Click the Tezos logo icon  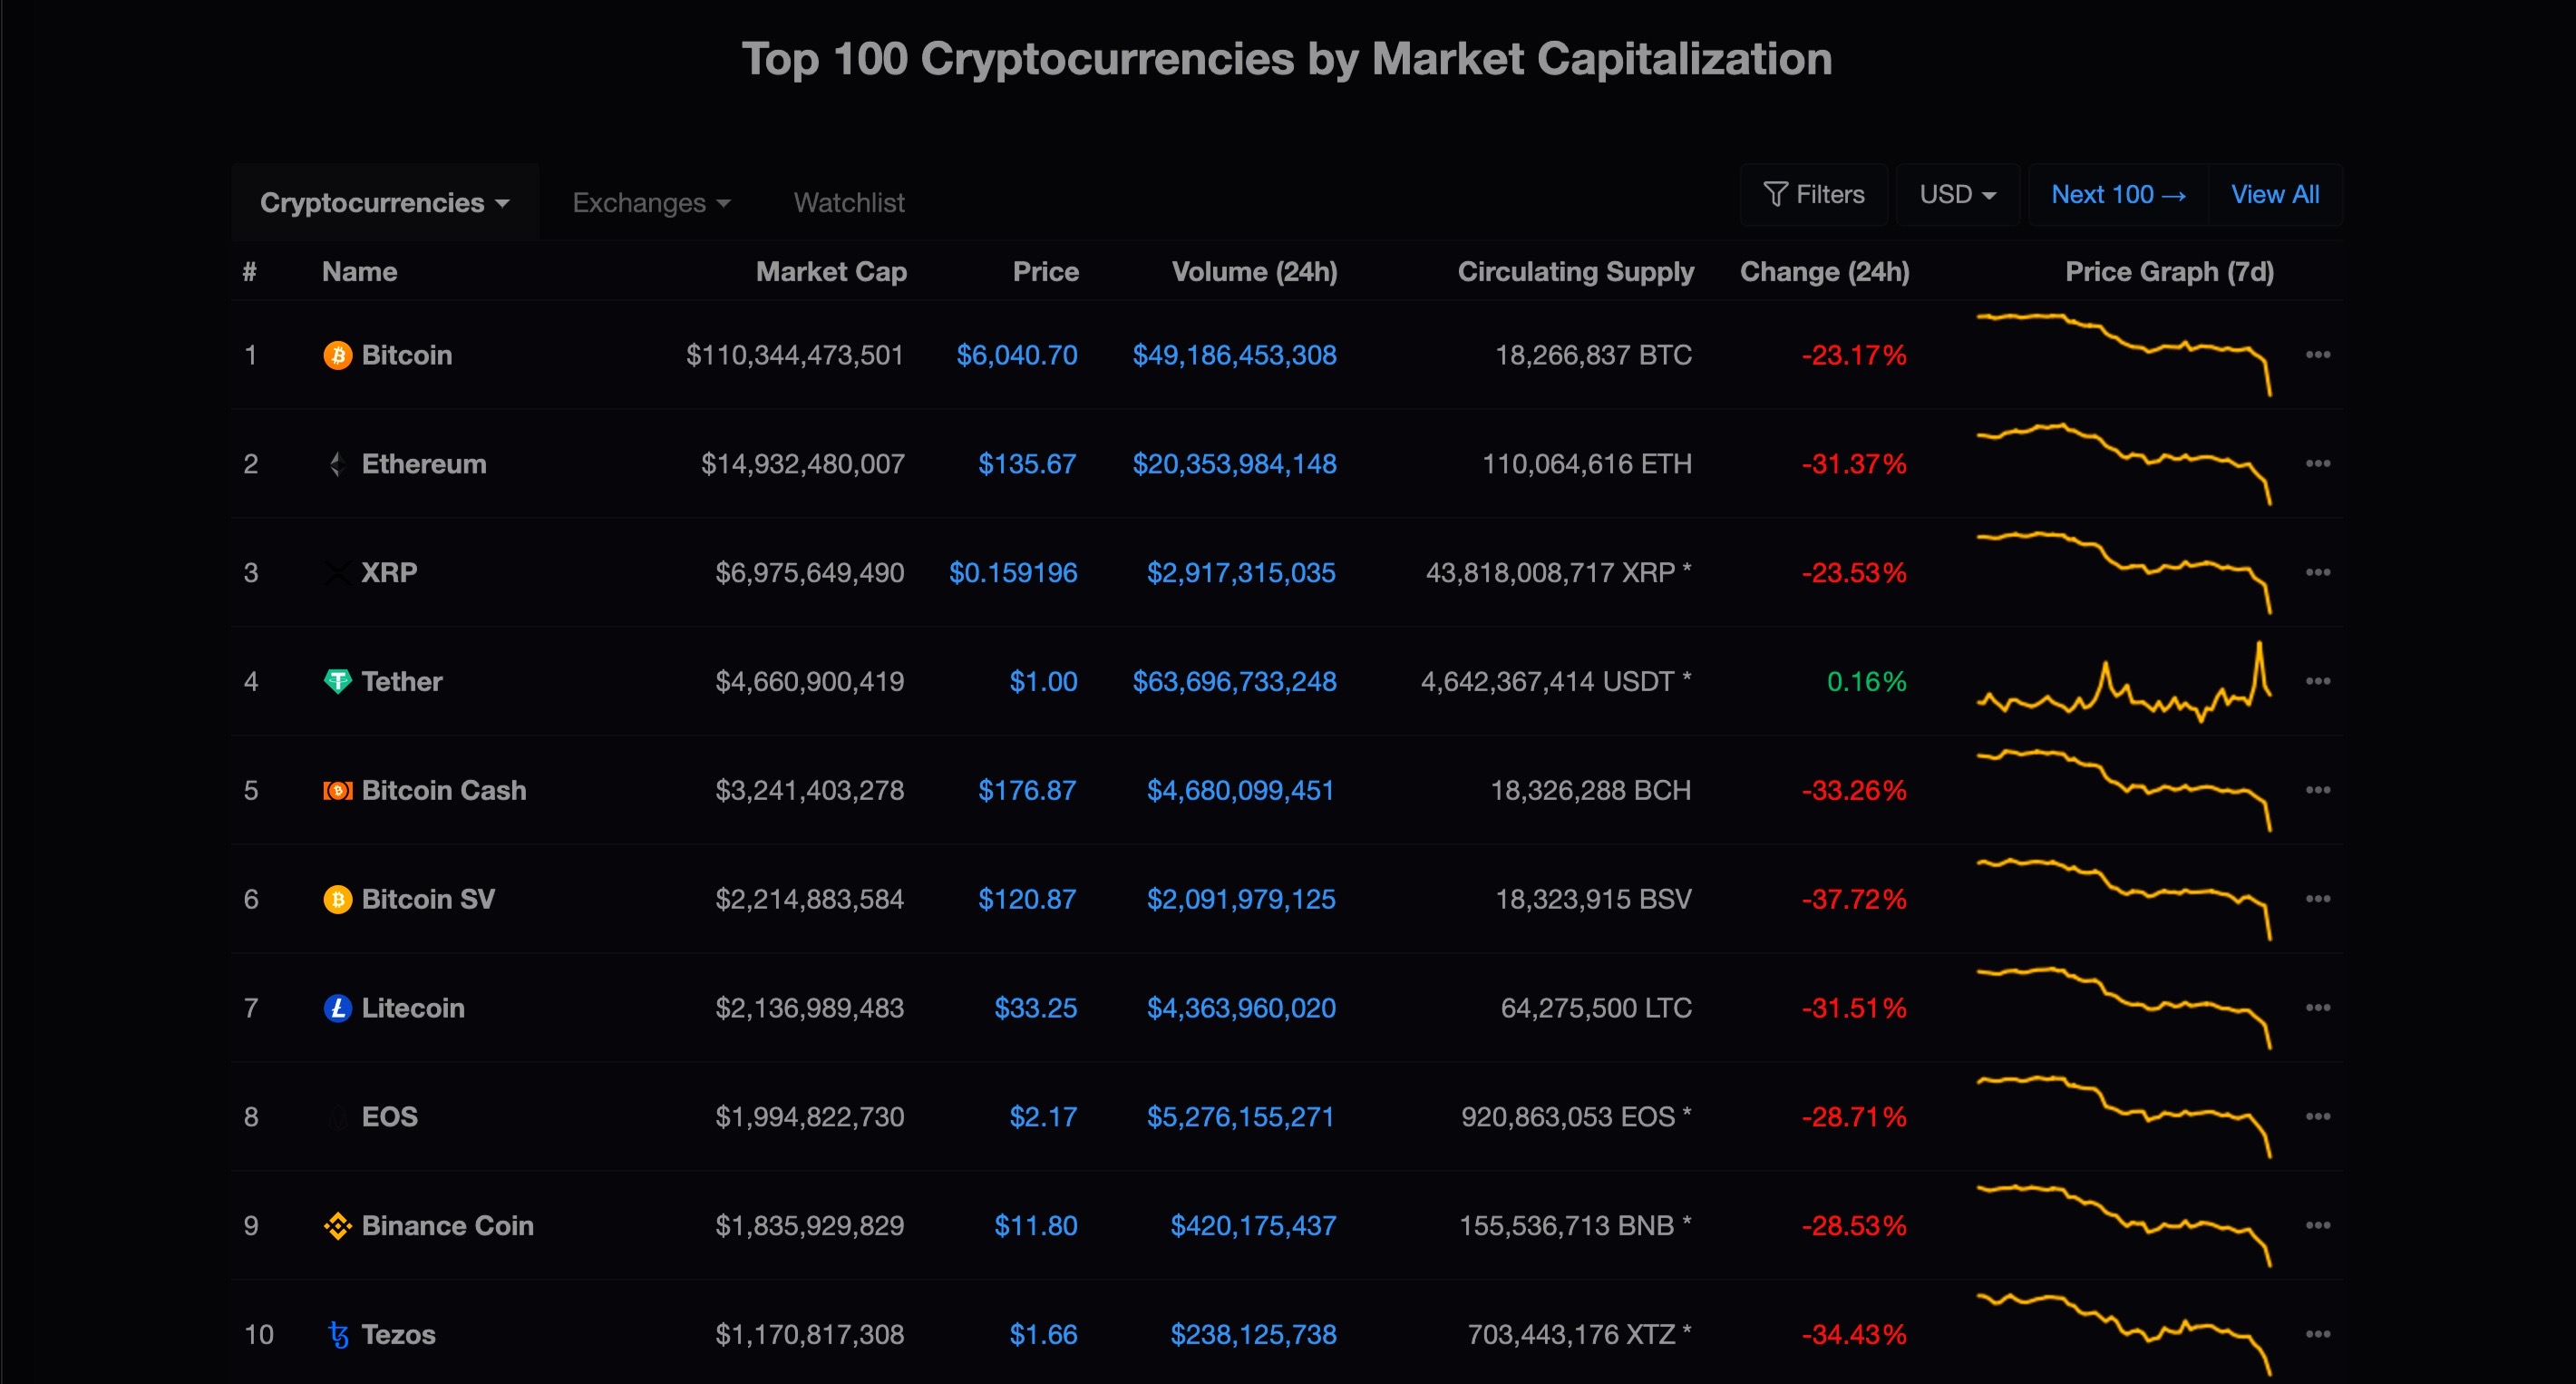pos(338,1334)
